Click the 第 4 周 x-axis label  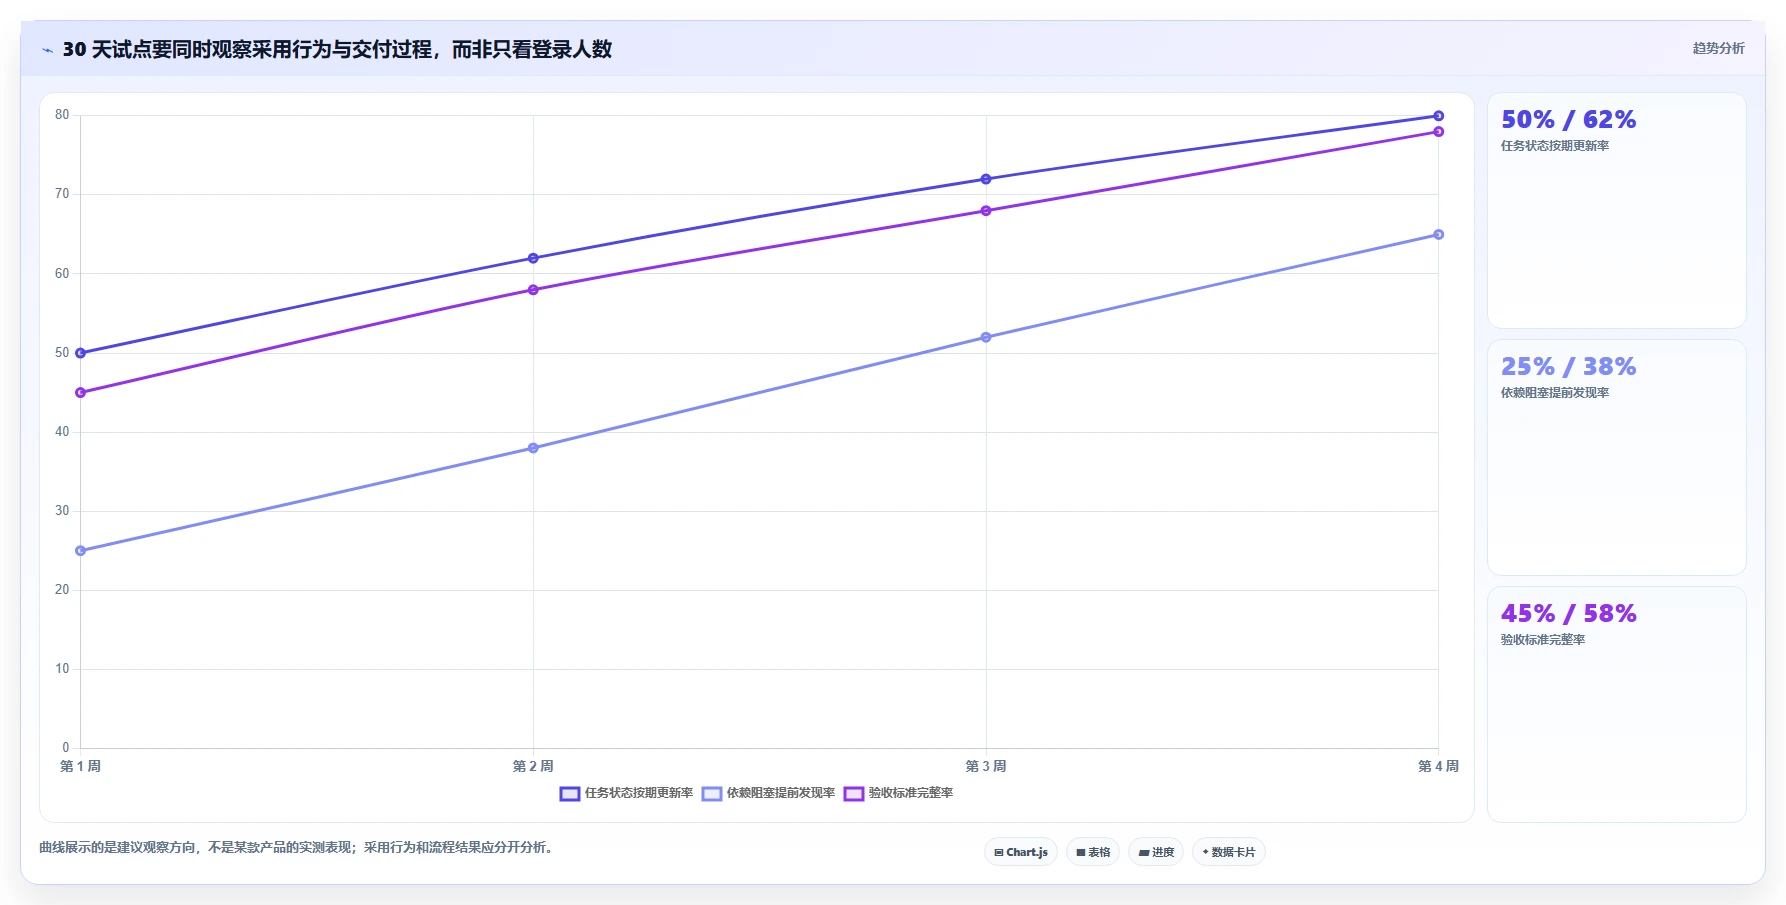[x=1438, y=767]
